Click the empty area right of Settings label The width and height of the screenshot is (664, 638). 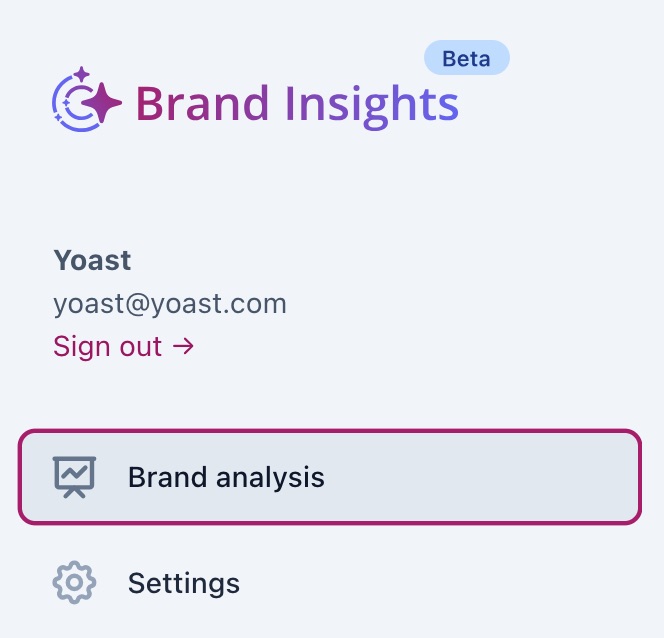pos(450,583)
